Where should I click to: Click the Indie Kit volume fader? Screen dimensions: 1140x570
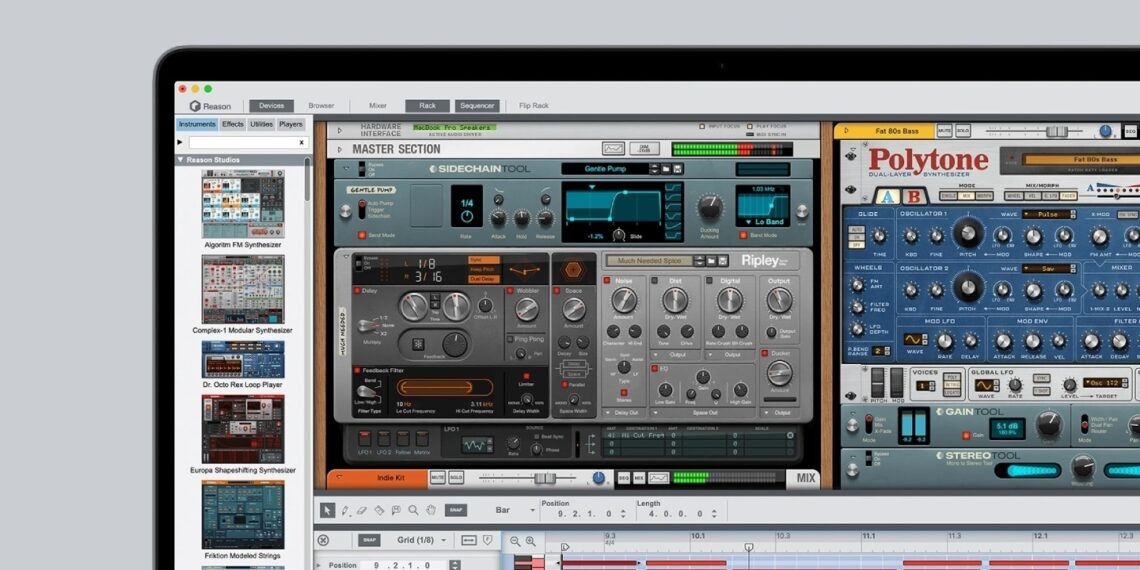point(544,478)
